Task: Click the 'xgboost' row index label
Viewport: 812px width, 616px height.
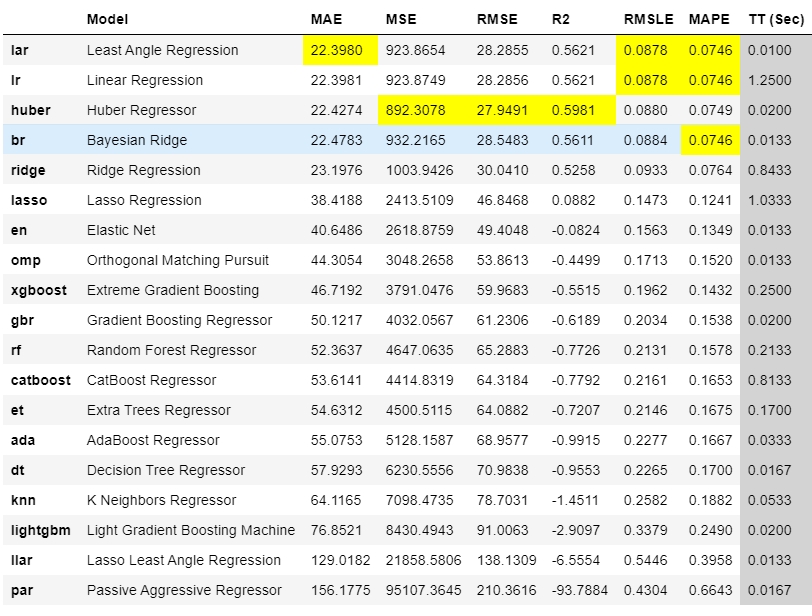Action: 39,290
